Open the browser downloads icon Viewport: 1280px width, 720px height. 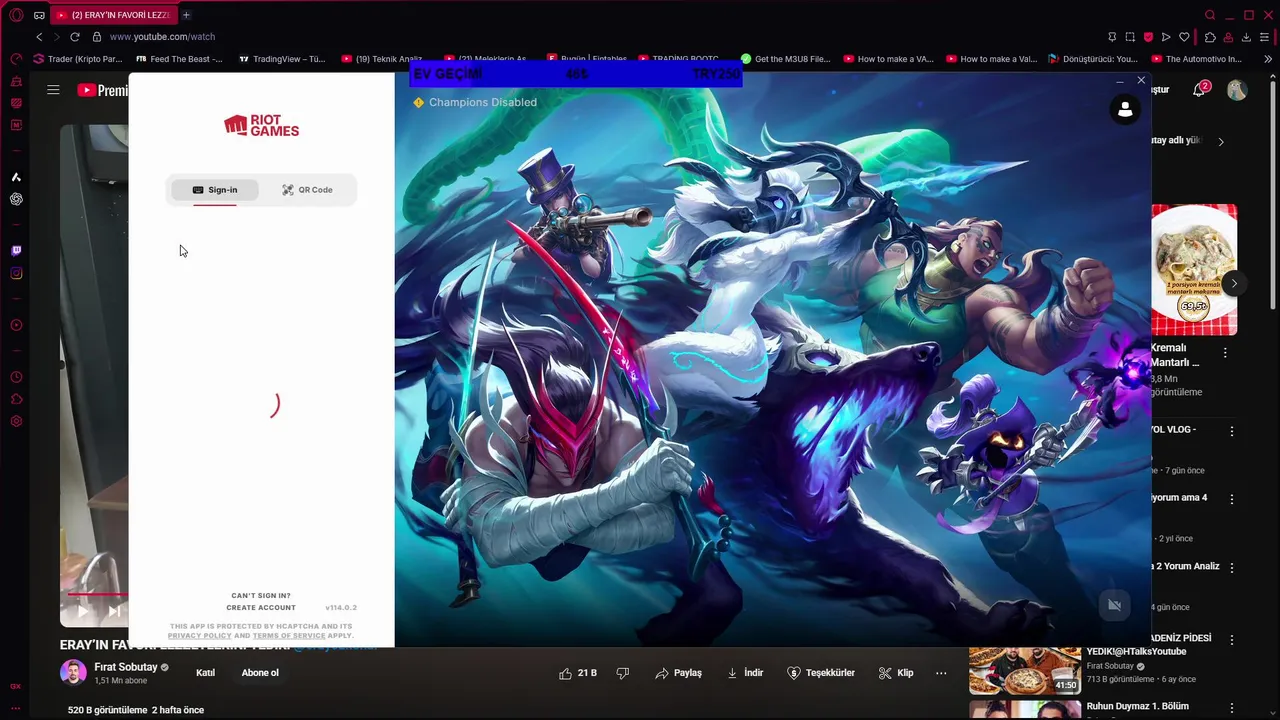(x=1246, y=37)
